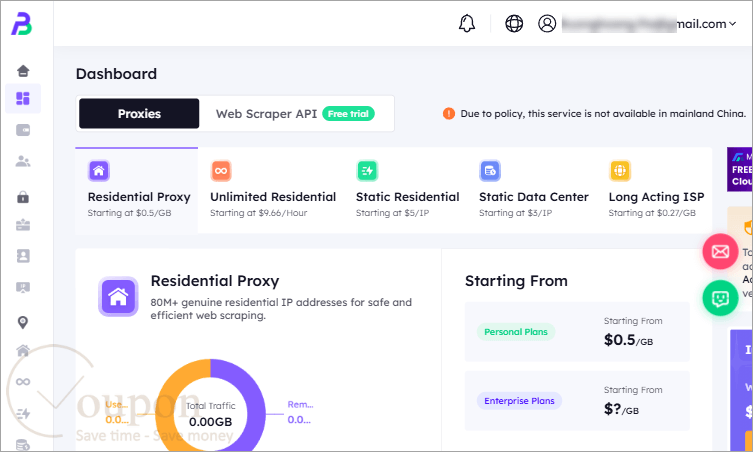
Task: Open the contact card icon in sidebar
Action: [23, 256]
